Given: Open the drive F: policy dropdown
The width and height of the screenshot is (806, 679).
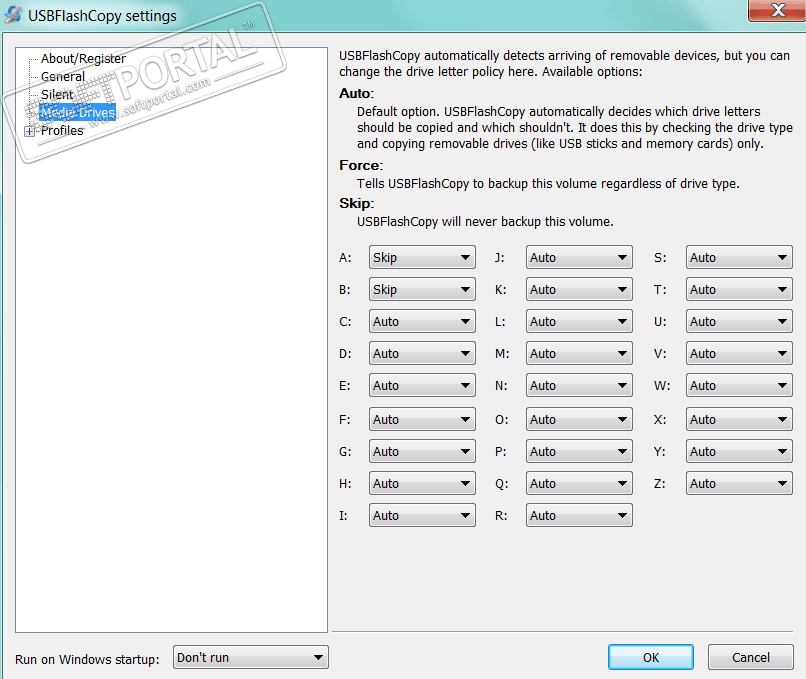Looking at the screenshot, I should 422,419.
